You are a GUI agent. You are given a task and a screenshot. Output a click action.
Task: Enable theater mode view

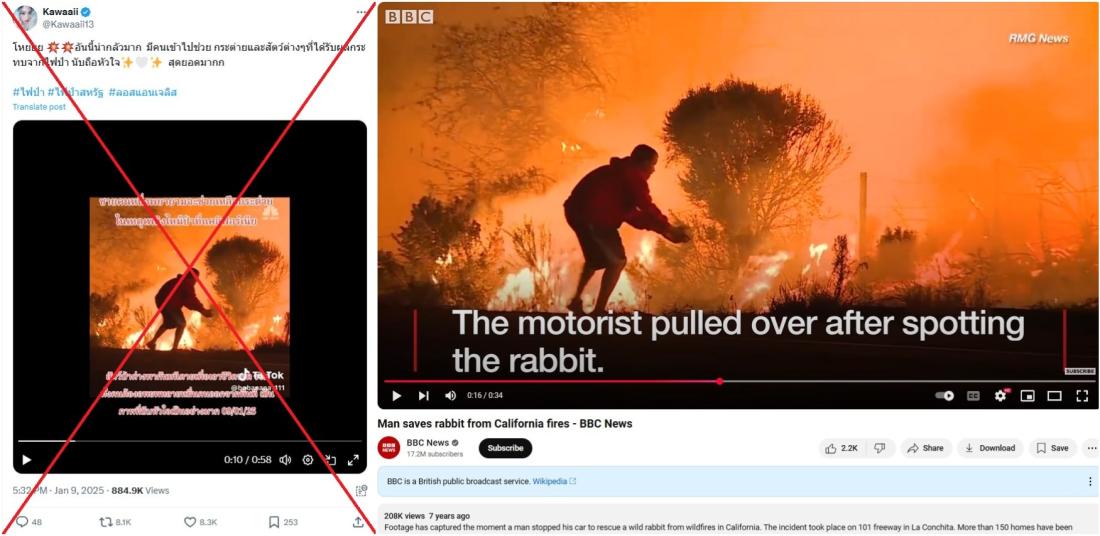click(x=1054, y=396)
